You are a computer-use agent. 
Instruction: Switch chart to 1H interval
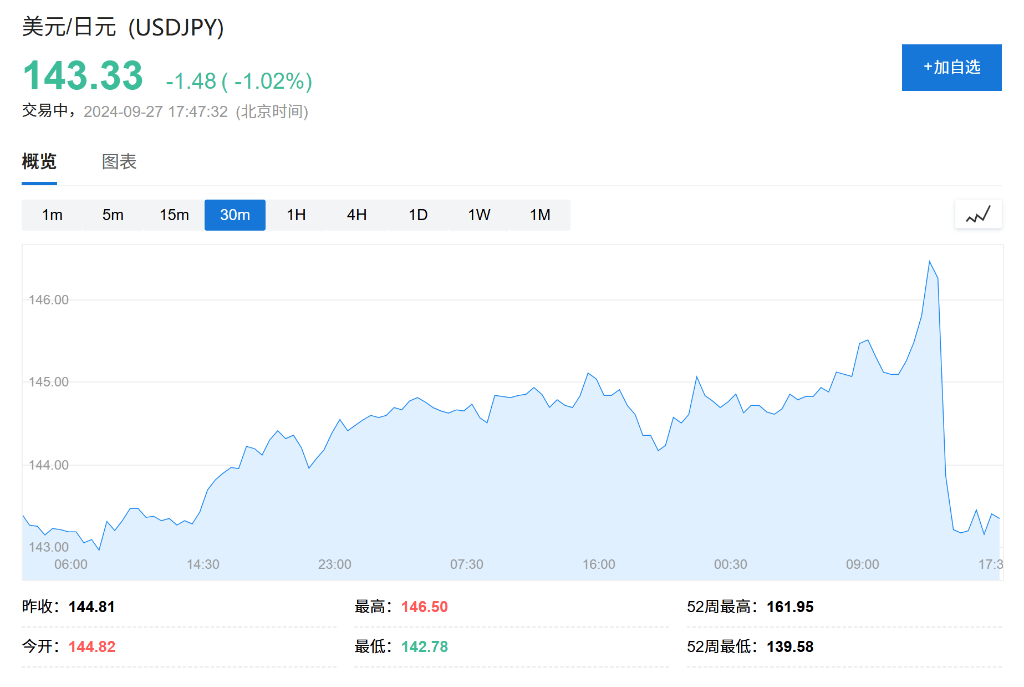tap(296, 215)
